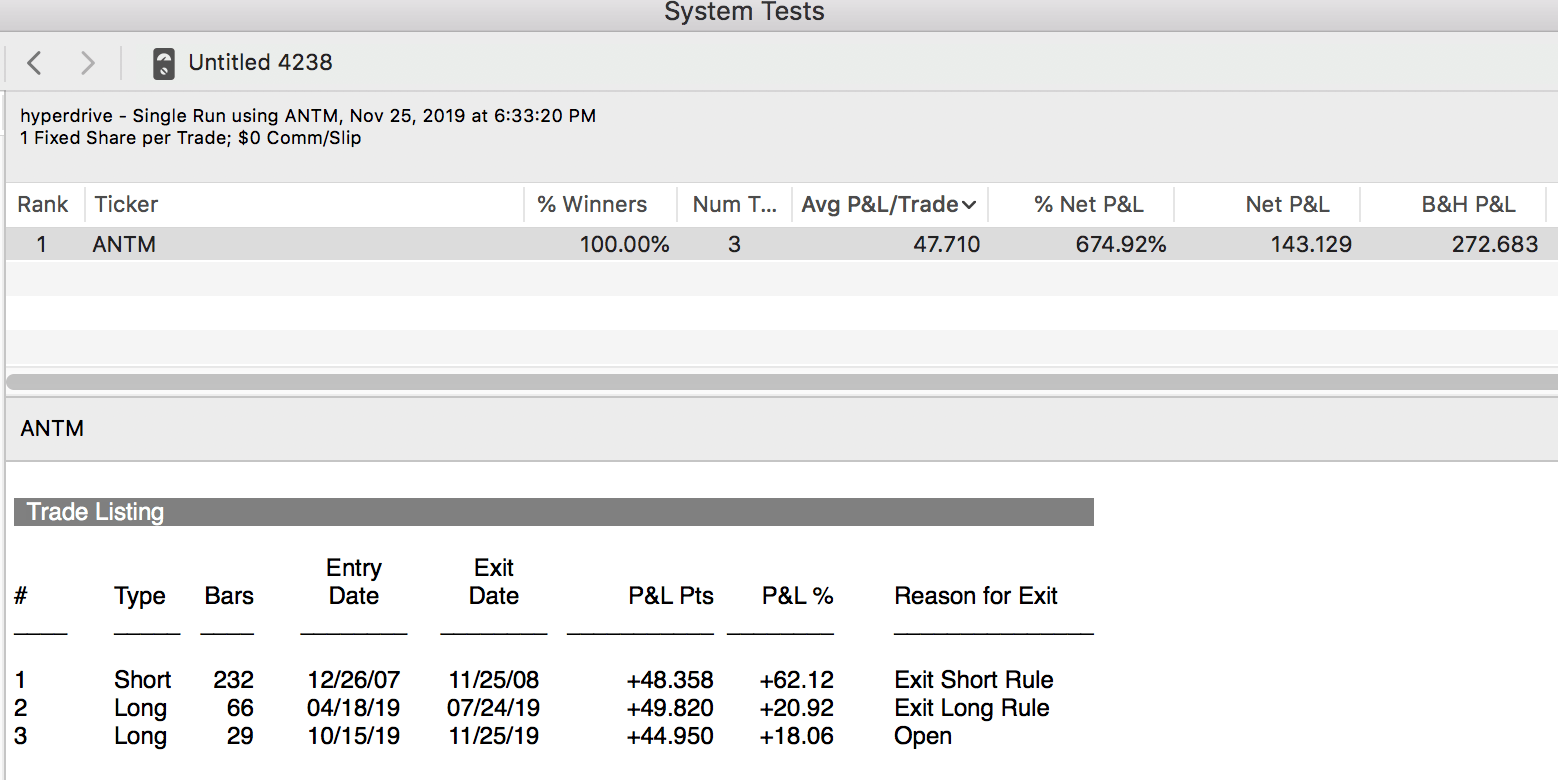Sort by % Net P&L column

point(1088,205)
